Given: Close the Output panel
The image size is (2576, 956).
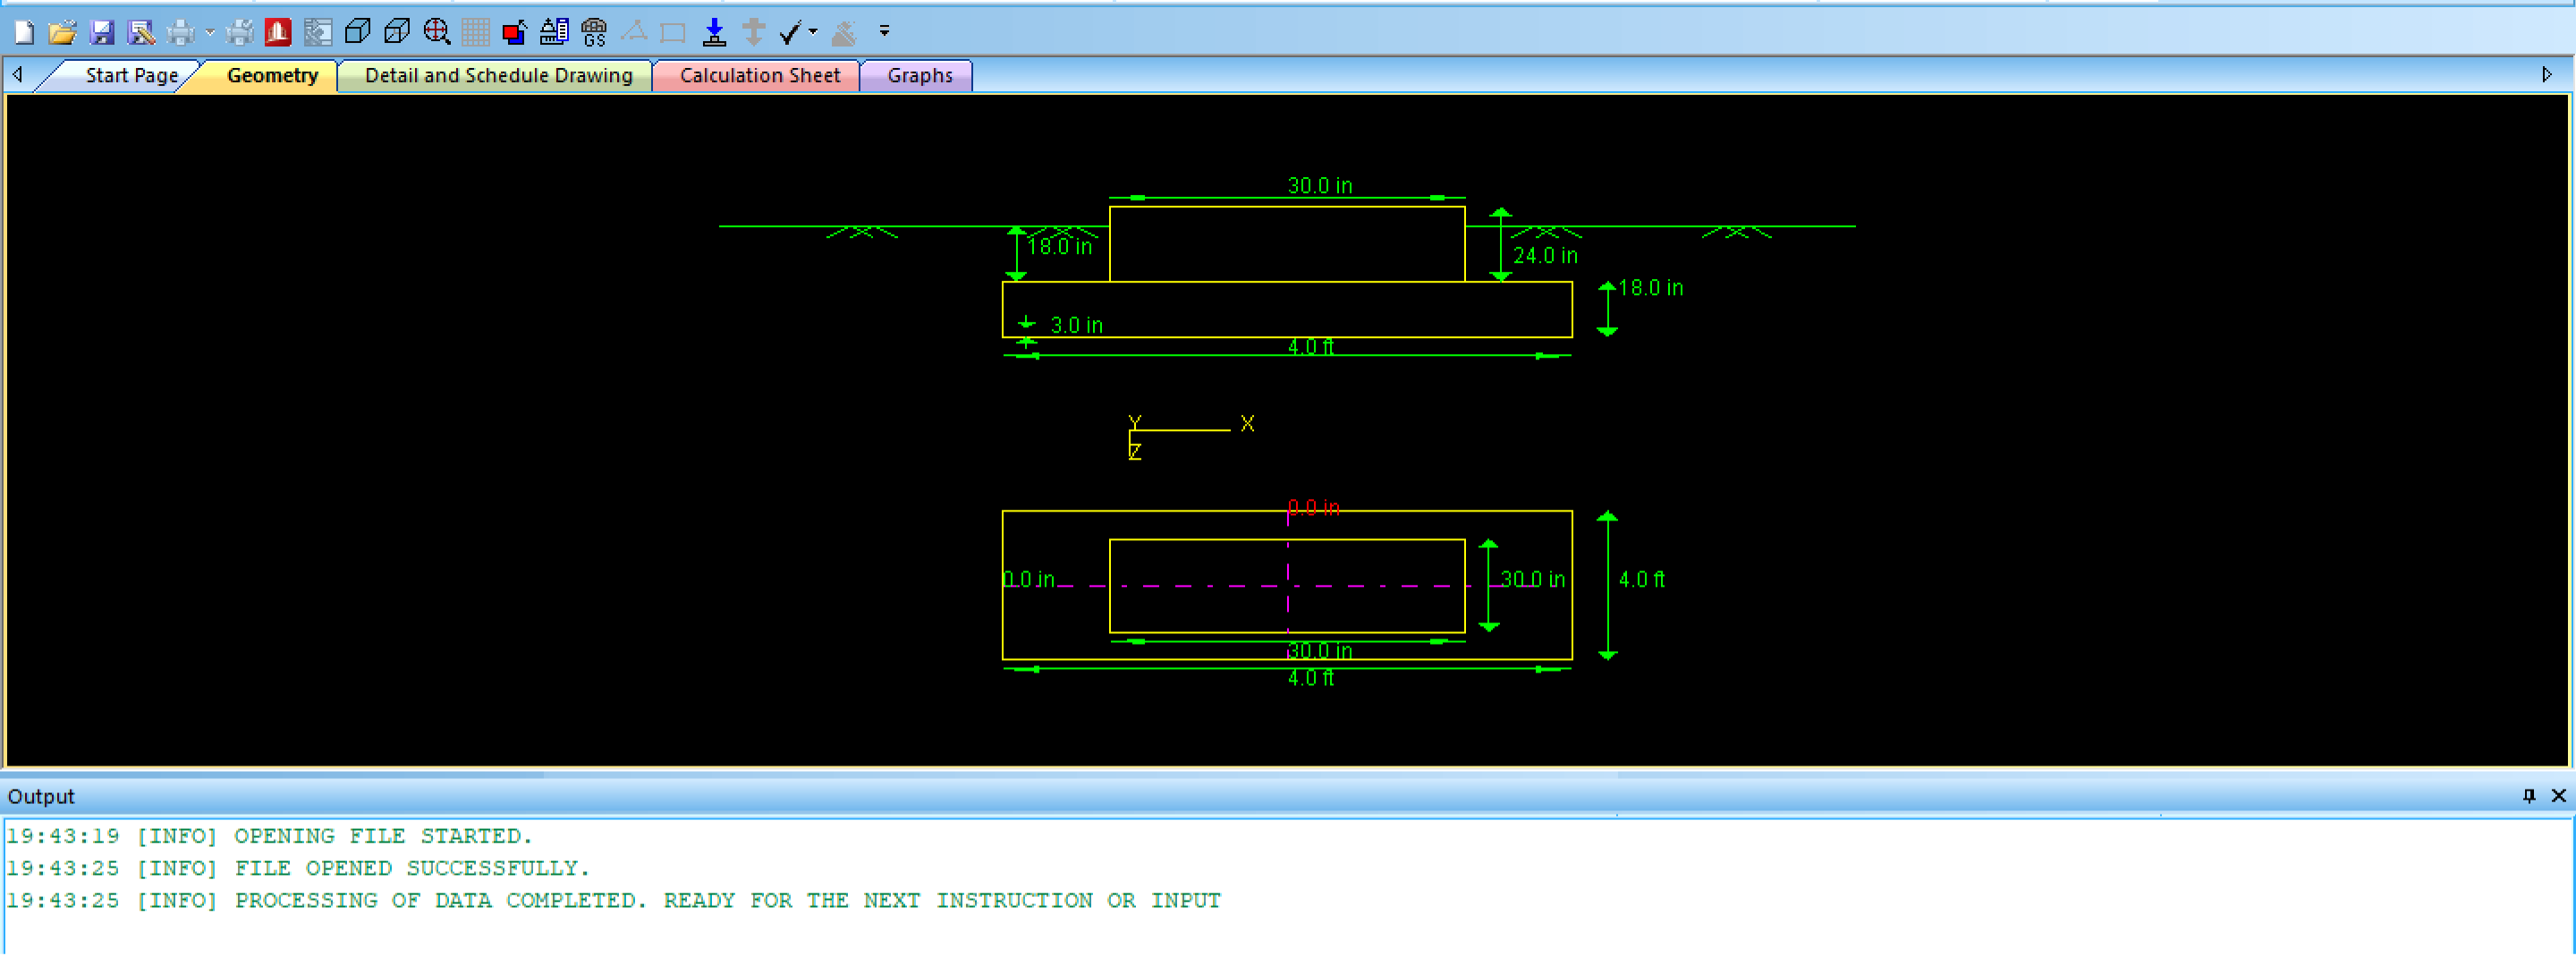Looking at the screenshot, I should [2559, 798].
